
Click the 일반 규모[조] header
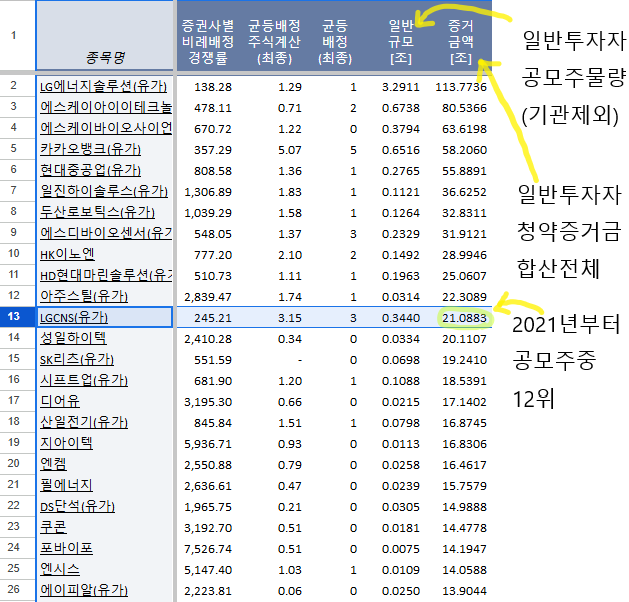click(401, 42)
